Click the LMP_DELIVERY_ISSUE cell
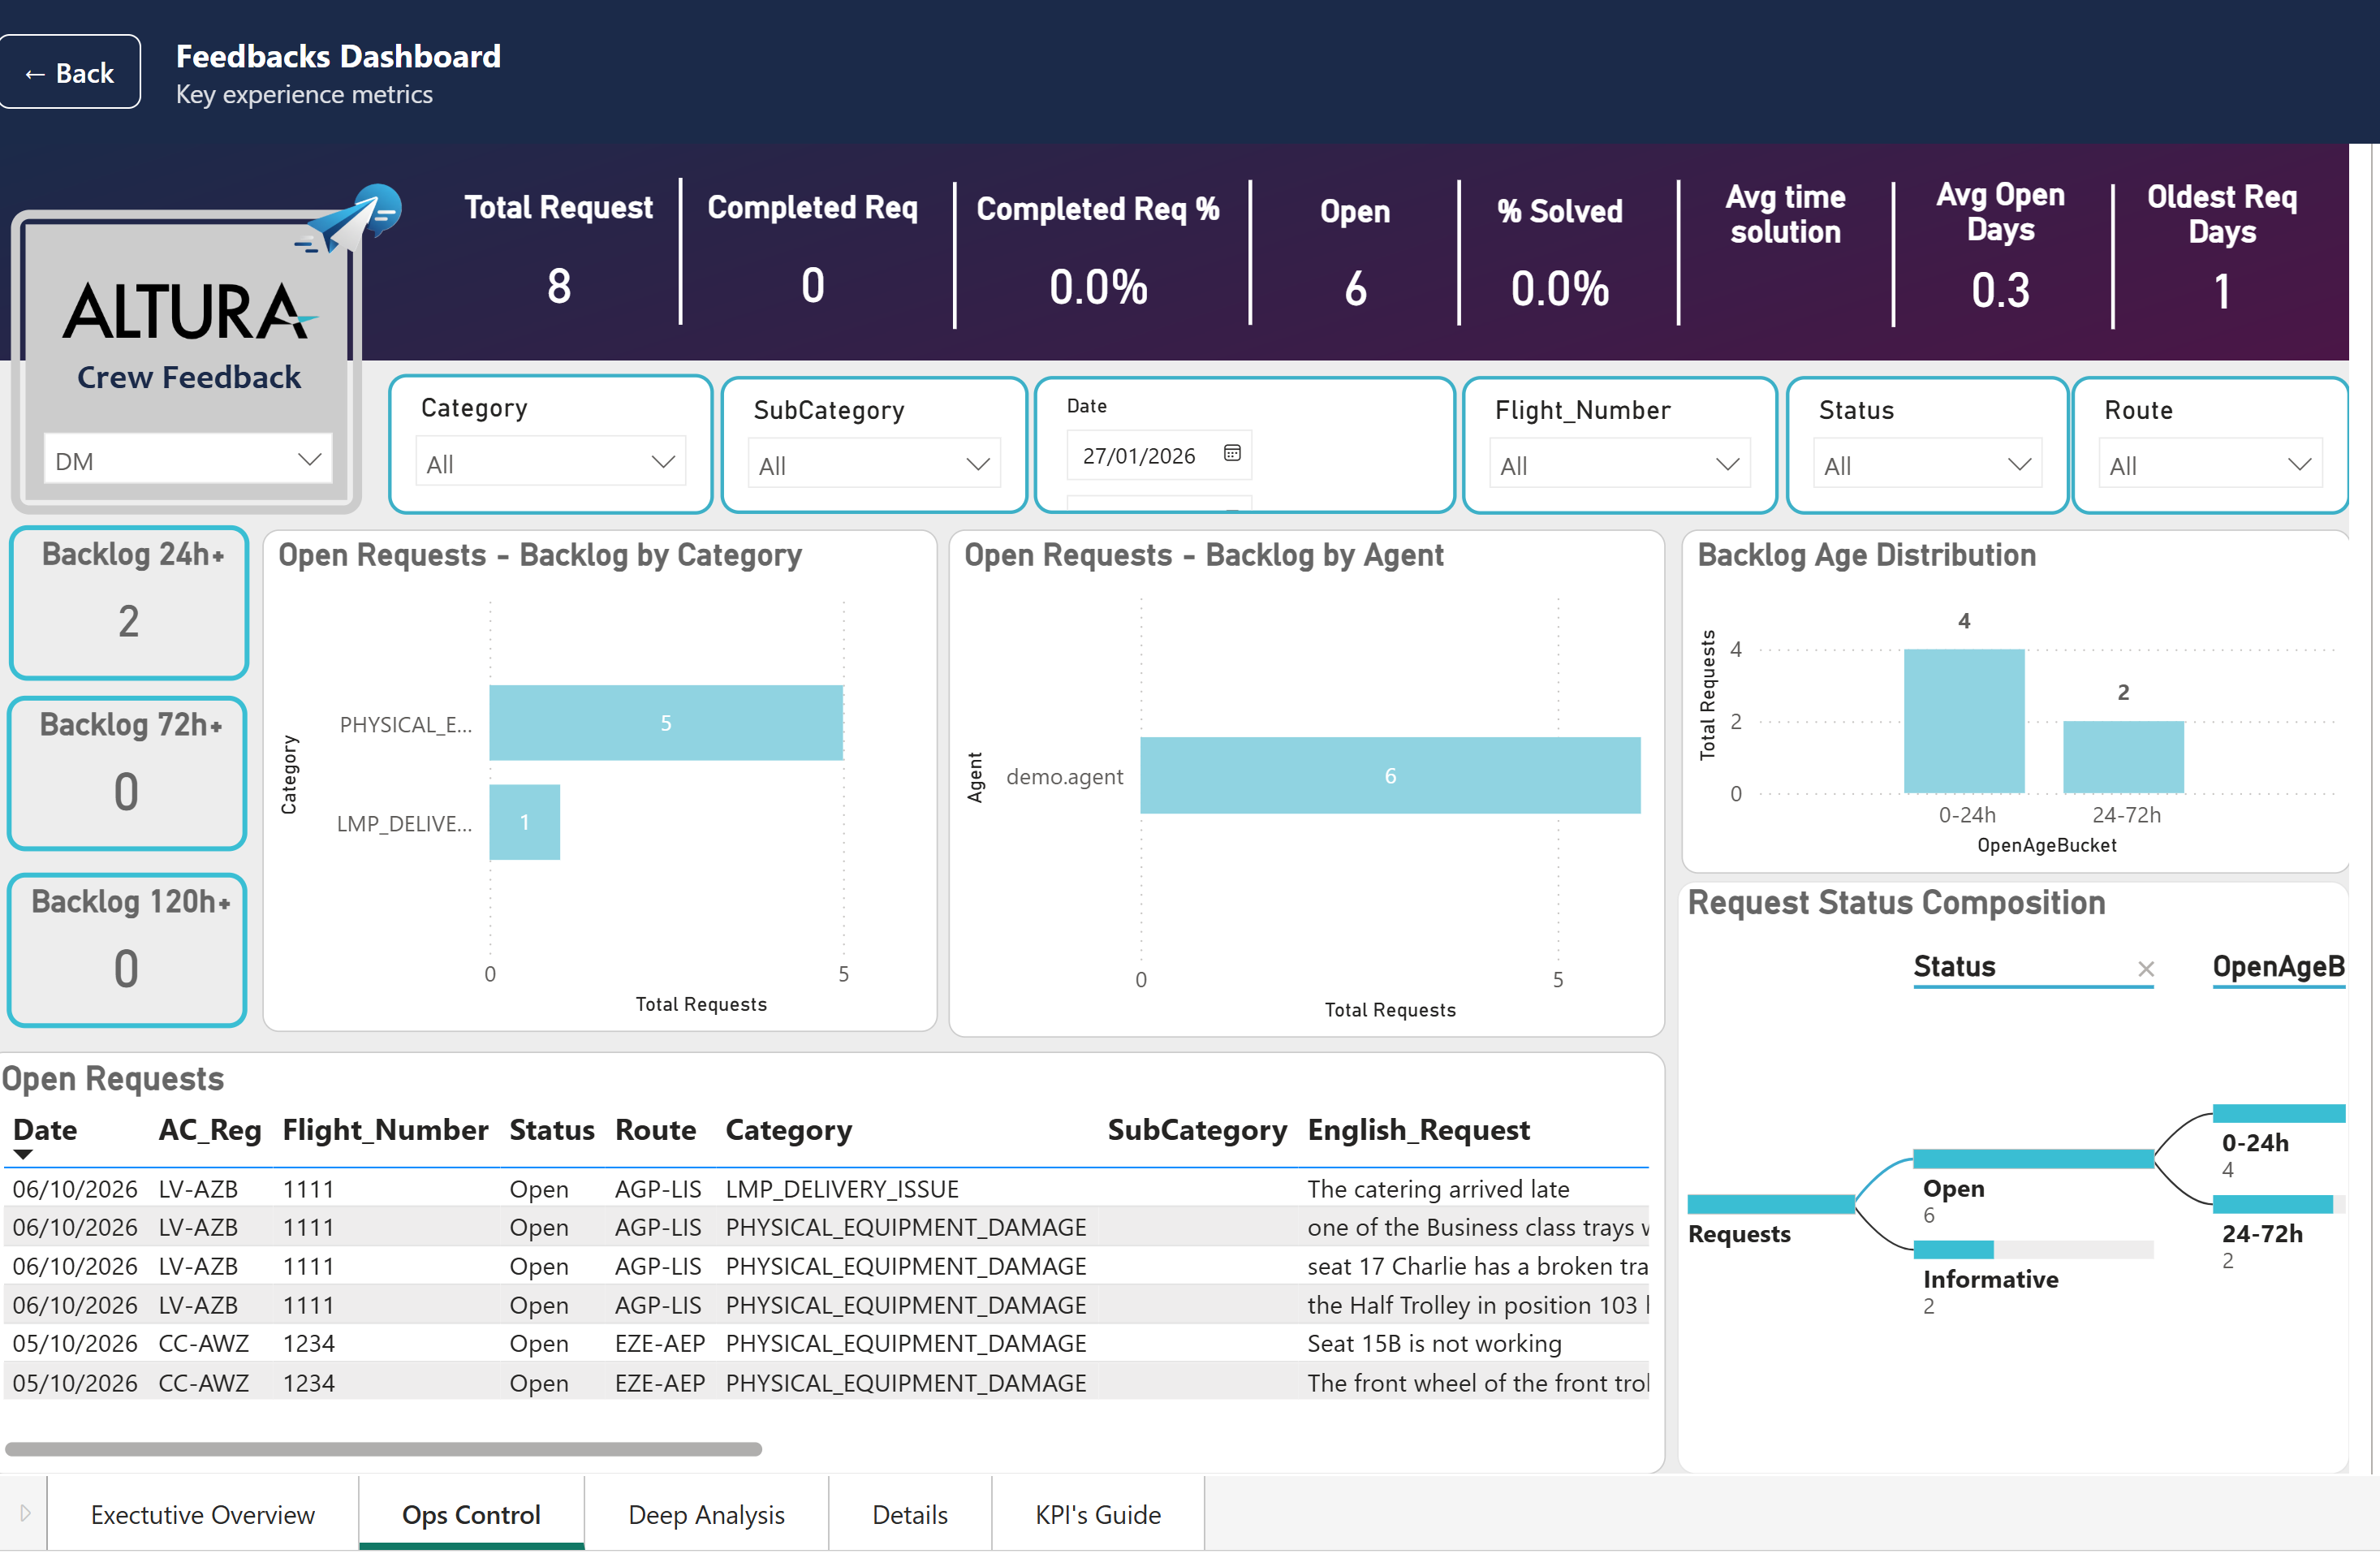The width and height of the screenshot is (2380, 1554). click(841, 1188)
